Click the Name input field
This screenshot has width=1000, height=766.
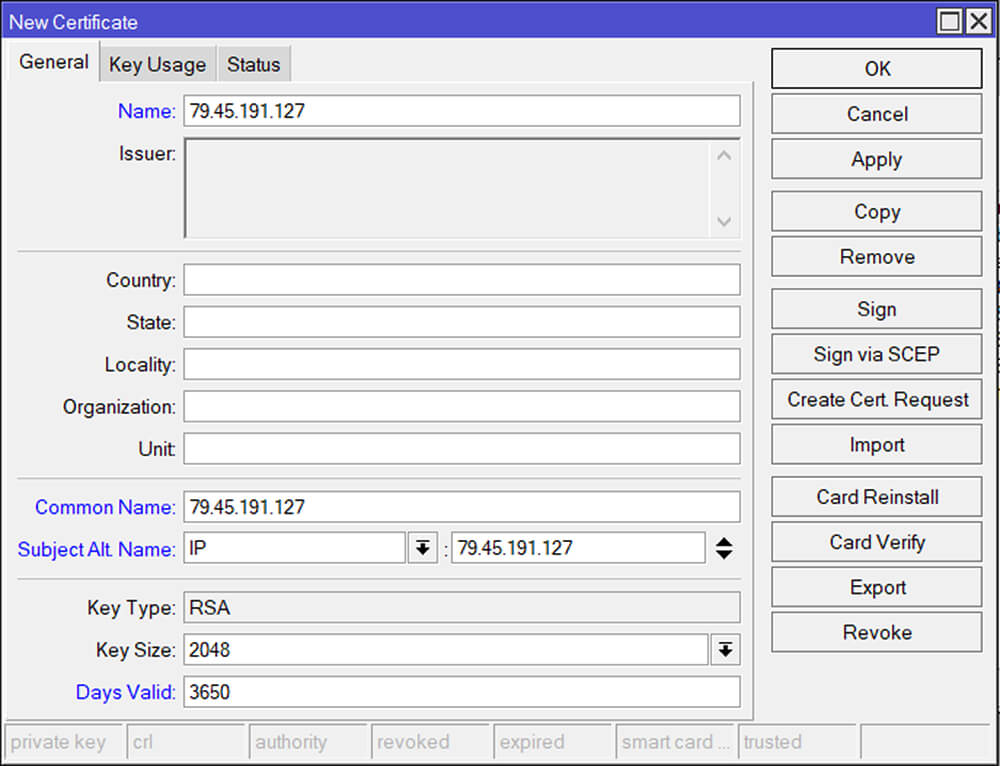click(462, 111)
